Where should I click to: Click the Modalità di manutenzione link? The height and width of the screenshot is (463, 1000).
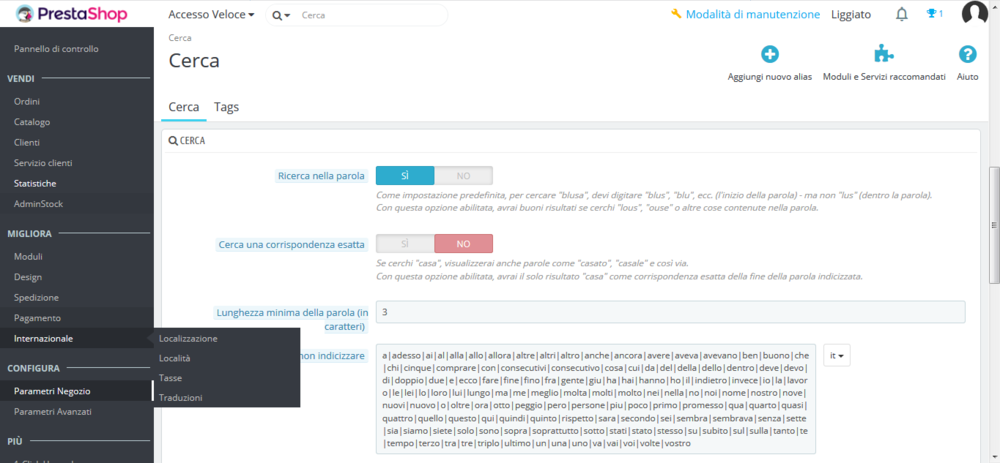(753, 14)
